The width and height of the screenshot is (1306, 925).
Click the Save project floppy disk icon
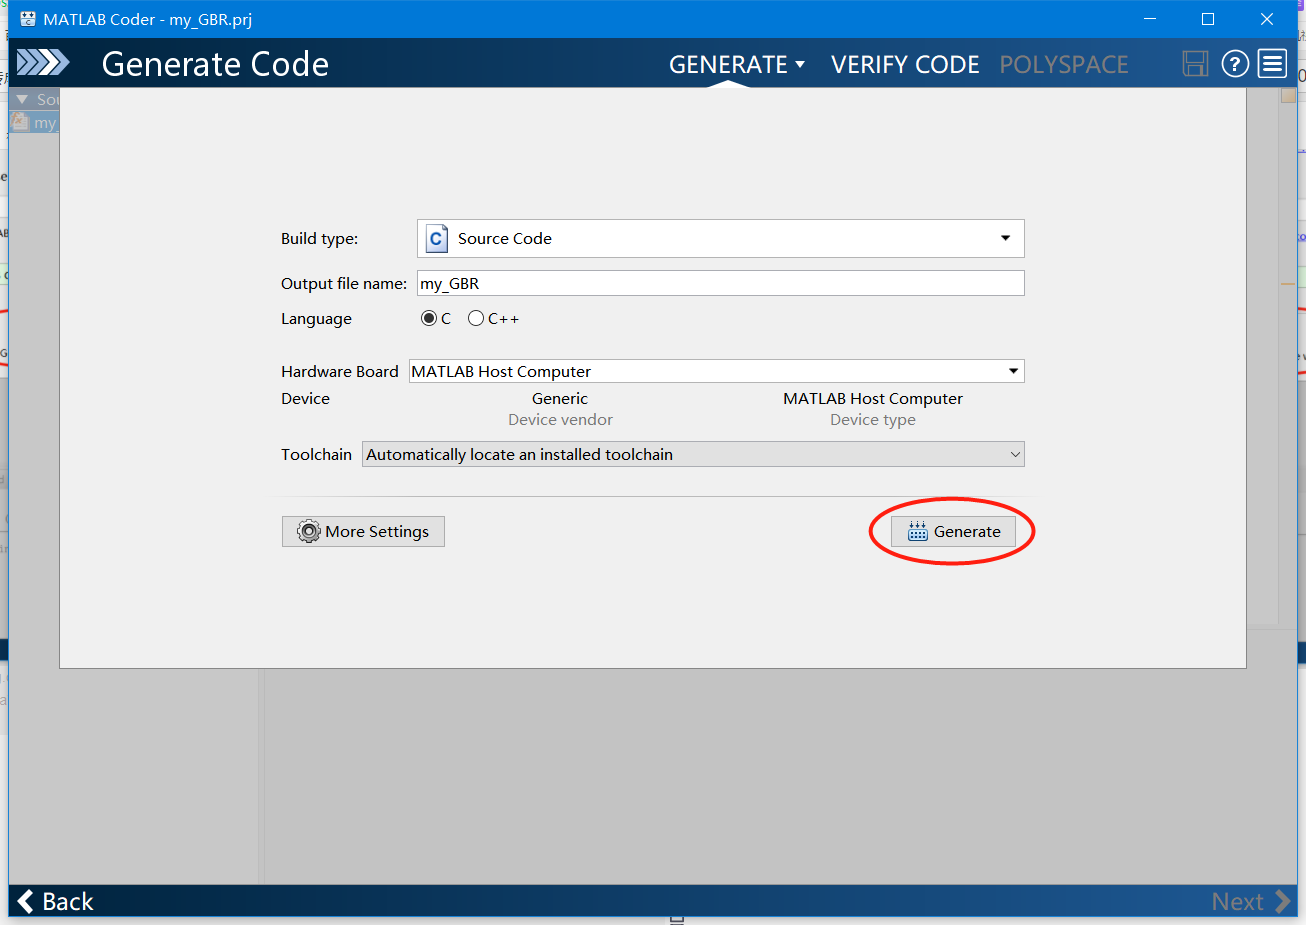(1195, 63)
